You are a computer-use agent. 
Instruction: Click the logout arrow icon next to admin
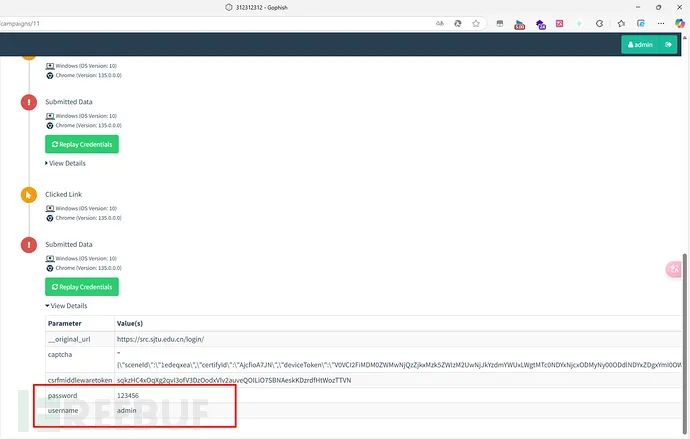pos(668,44)
